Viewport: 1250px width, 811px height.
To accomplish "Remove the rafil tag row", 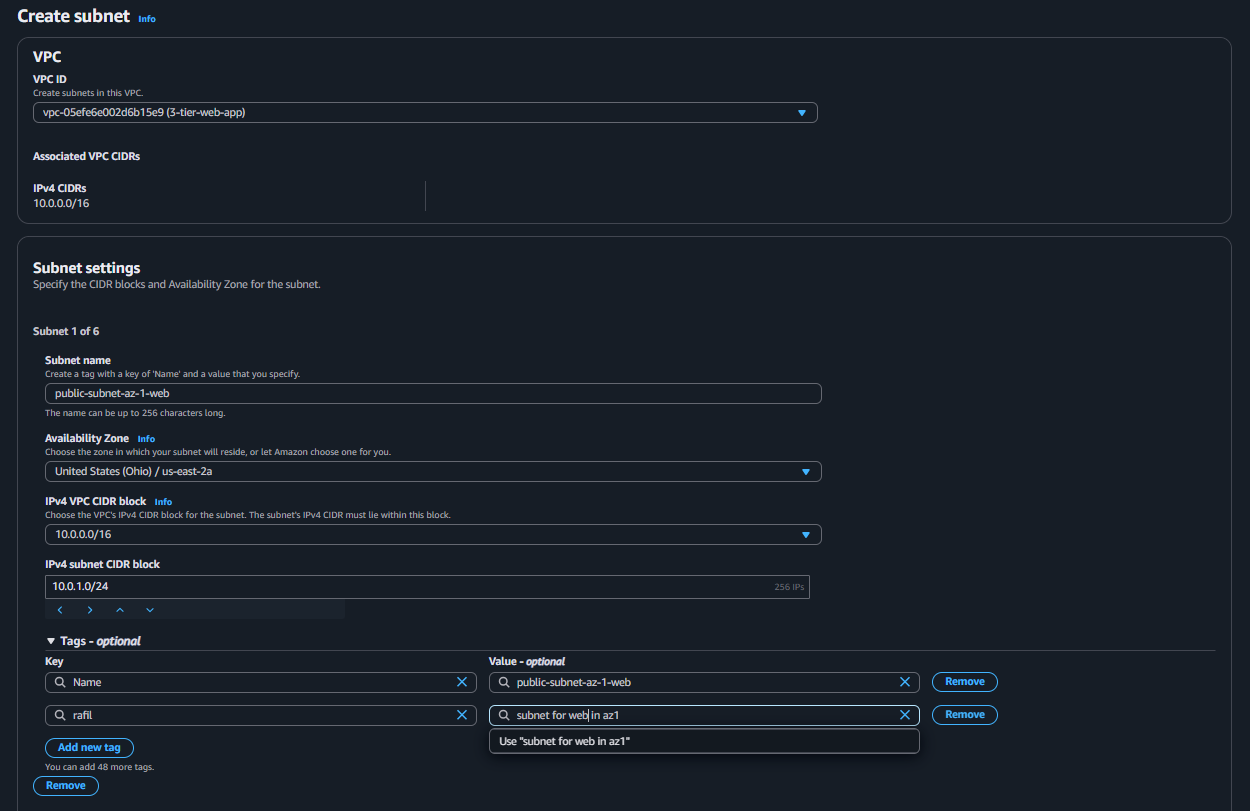I will tap(965, 715).
